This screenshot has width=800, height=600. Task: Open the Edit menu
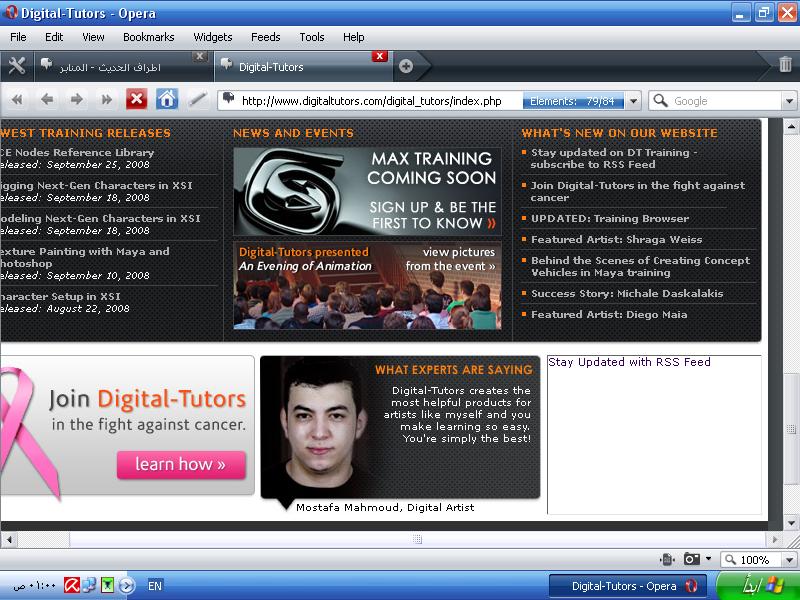[54, 37]
